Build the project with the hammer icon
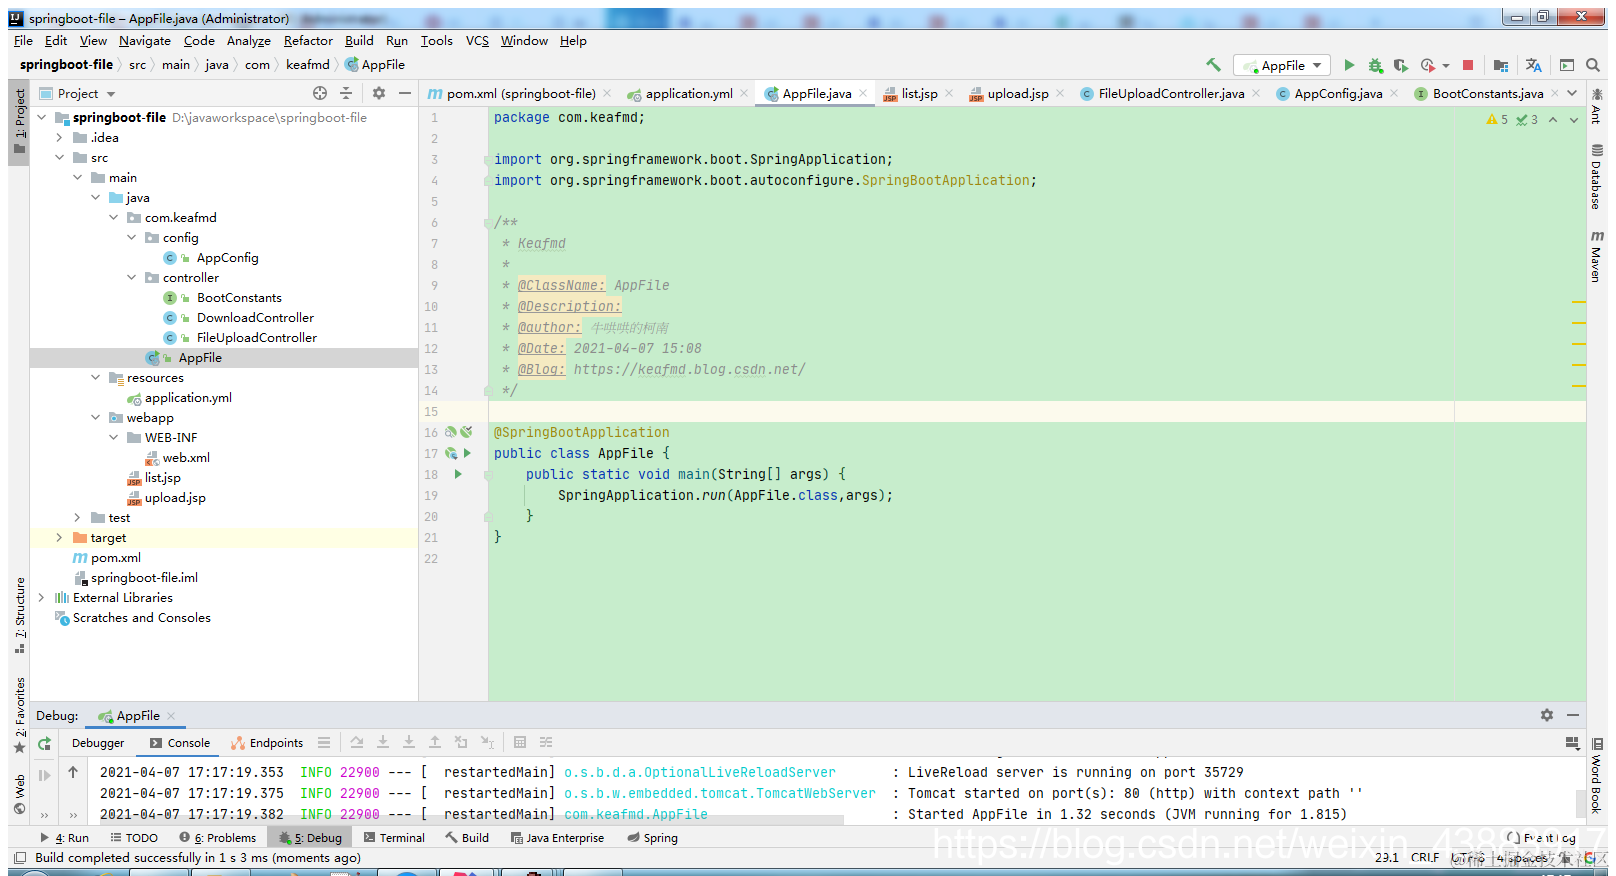1616x876 pixels. click(x=1213, y=65)
